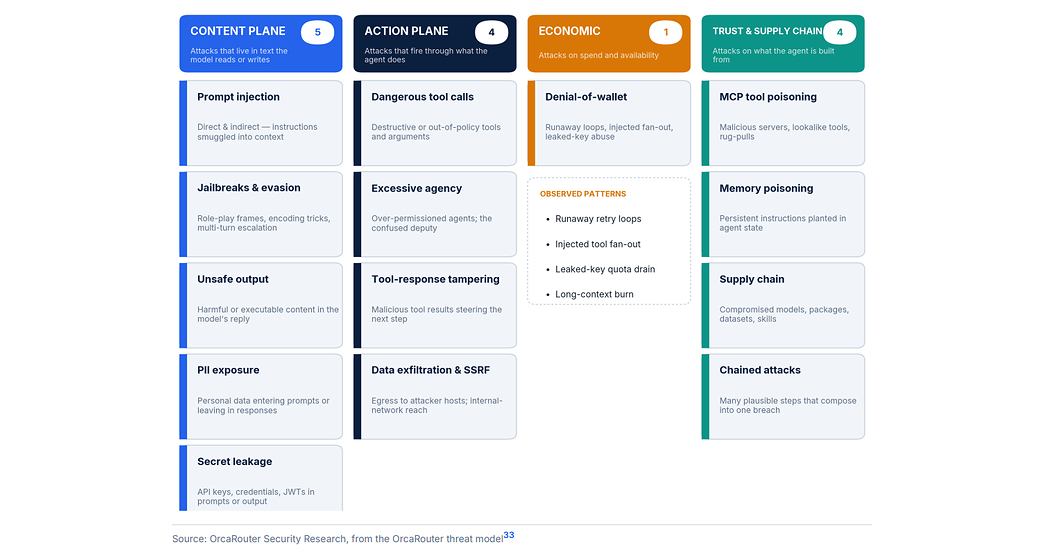This screenshot has width=1058, height=554.
Task: Click the ECONOMIC column header
Action: pos(609,43)
